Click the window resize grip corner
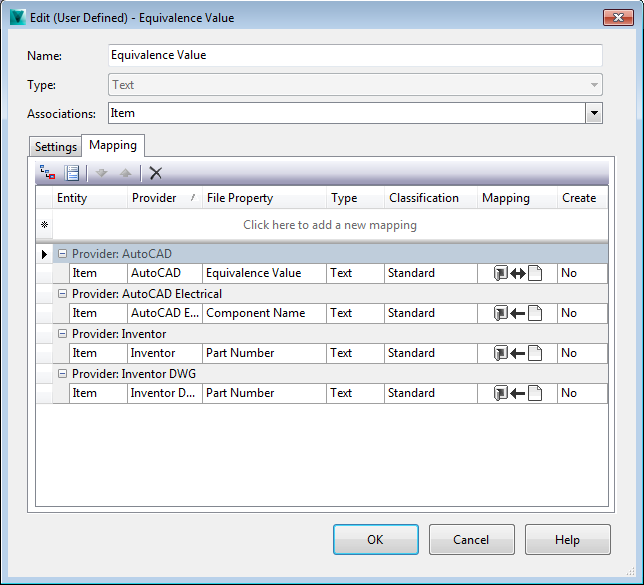 (630, 571)
